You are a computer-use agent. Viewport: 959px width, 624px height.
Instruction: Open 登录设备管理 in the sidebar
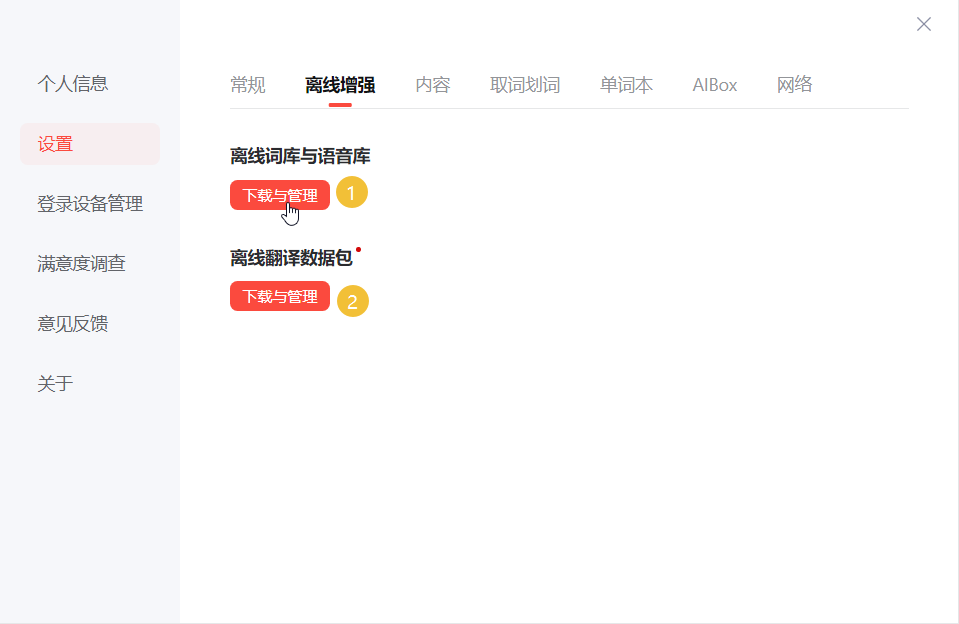[x=90, y=204]
